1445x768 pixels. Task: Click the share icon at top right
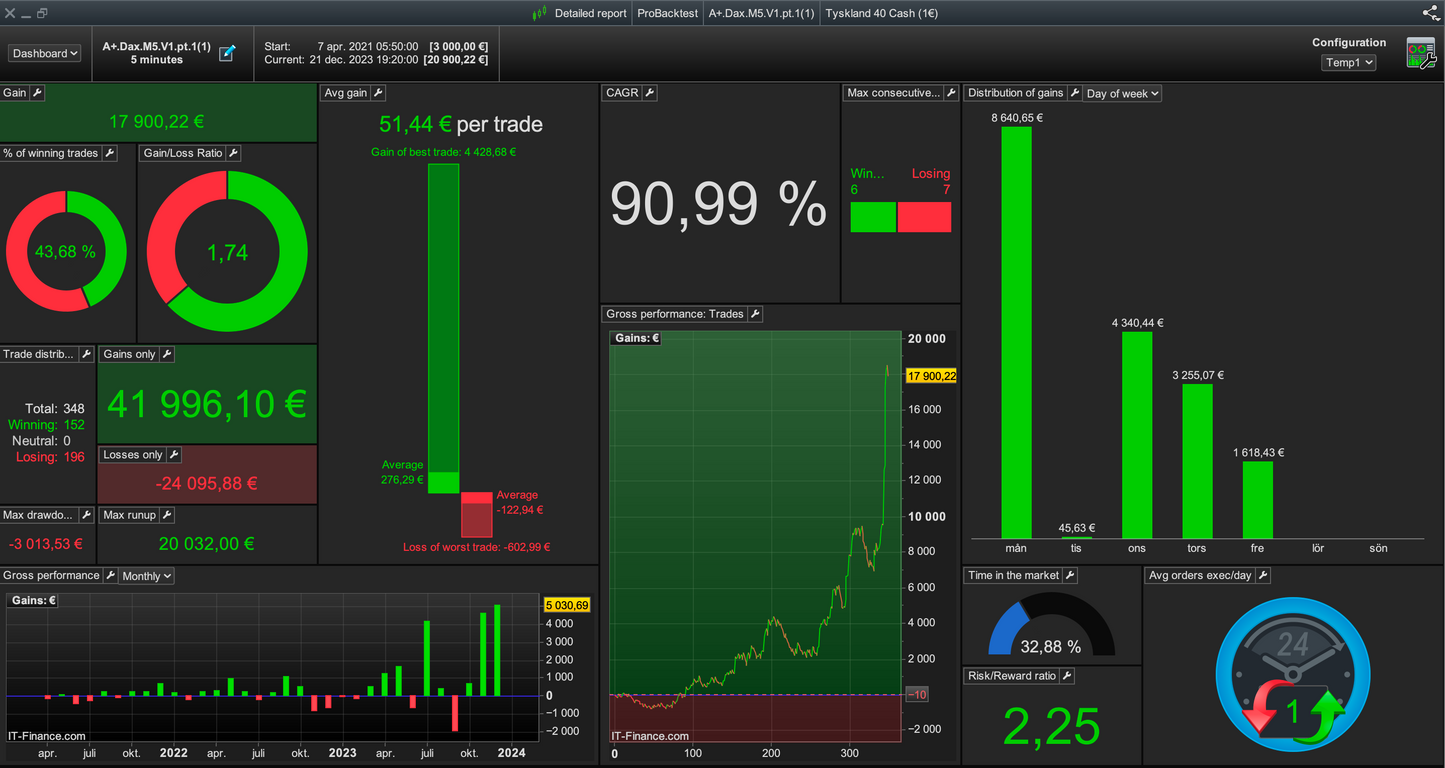[x=1431, y=13]
